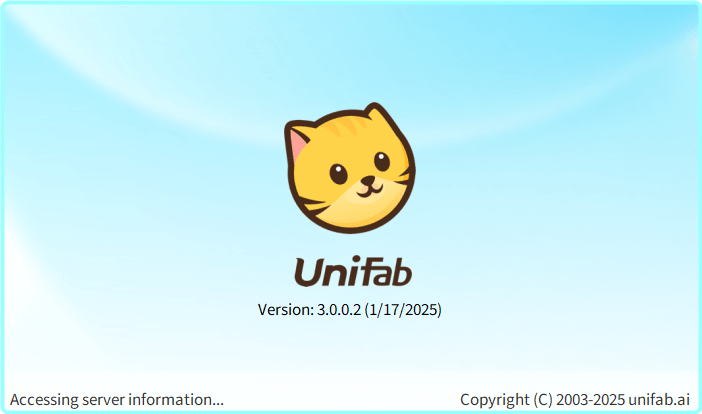Click the "Accessing server information..." status text
Image resolution: width=702 pixels, height=414 pixels.
pos(117,399)
